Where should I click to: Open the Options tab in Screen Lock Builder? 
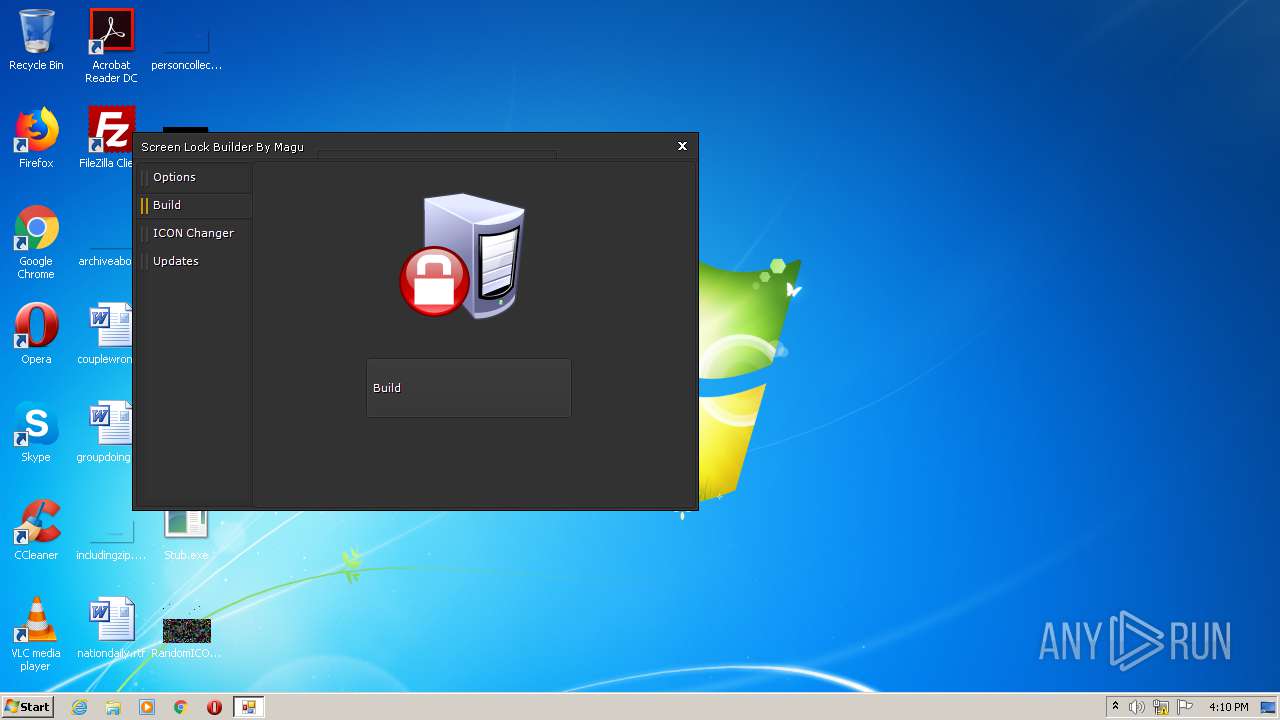pyautogui.click(x=195, y=177)
